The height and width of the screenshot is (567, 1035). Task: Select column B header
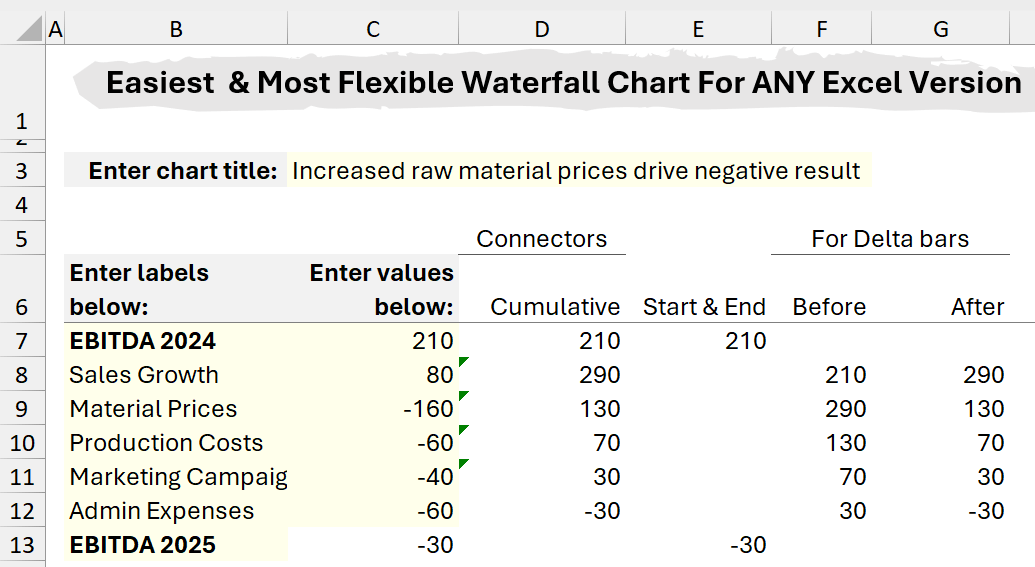pyautogui.click(x=176, y=30)
